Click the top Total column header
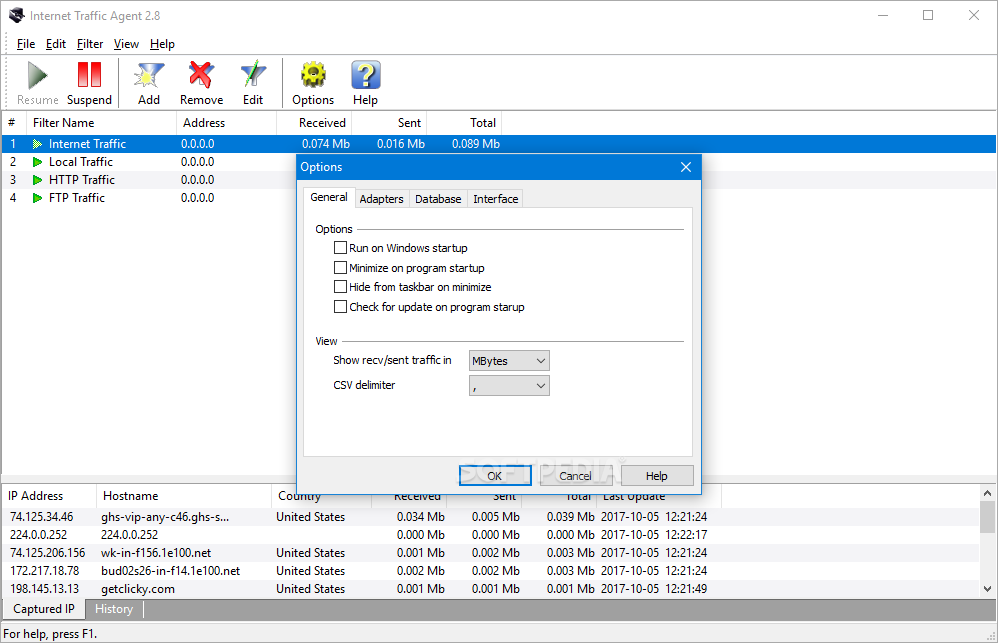This screenshot has width=998, height=643. point(463,123)
